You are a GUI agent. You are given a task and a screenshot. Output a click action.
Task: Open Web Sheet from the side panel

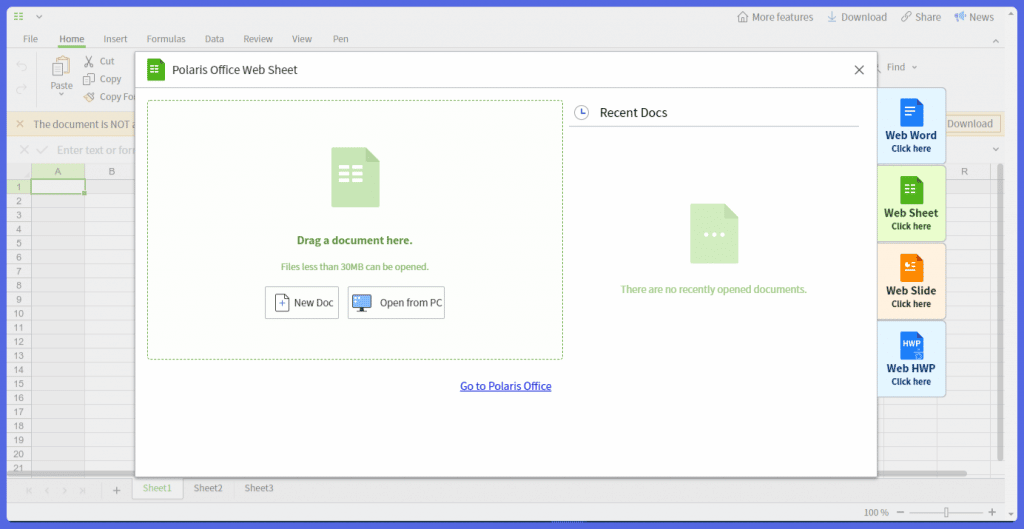pyautogui.click(x=911, y=203)
